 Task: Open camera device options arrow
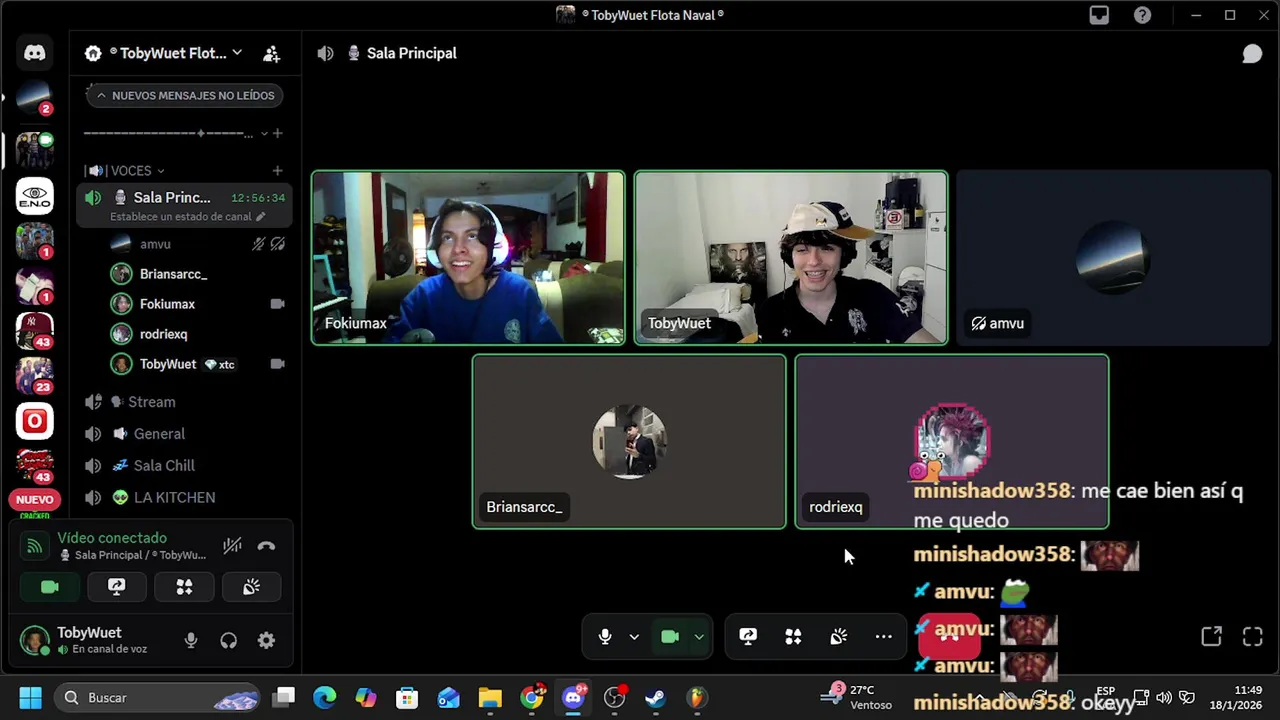[x=699, y=637]
